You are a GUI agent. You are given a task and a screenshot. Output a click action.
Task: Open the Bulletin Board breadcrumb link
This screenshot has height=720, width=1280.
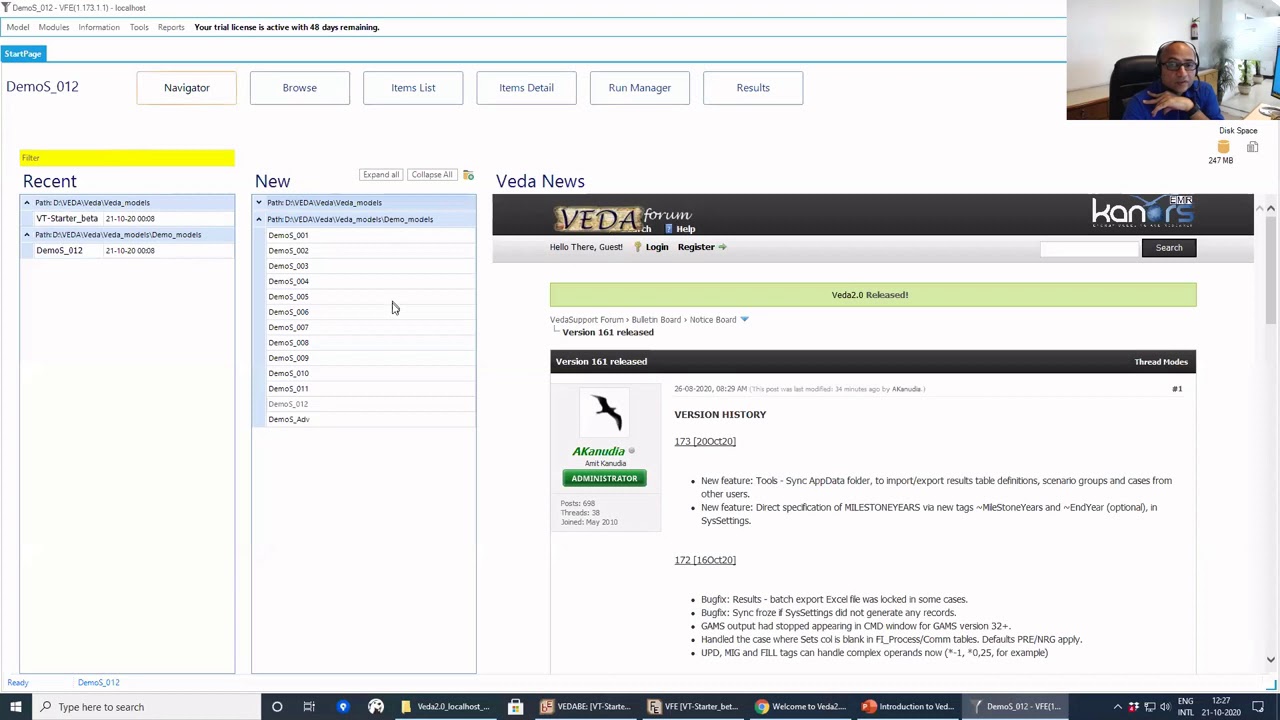click(656, 320)
